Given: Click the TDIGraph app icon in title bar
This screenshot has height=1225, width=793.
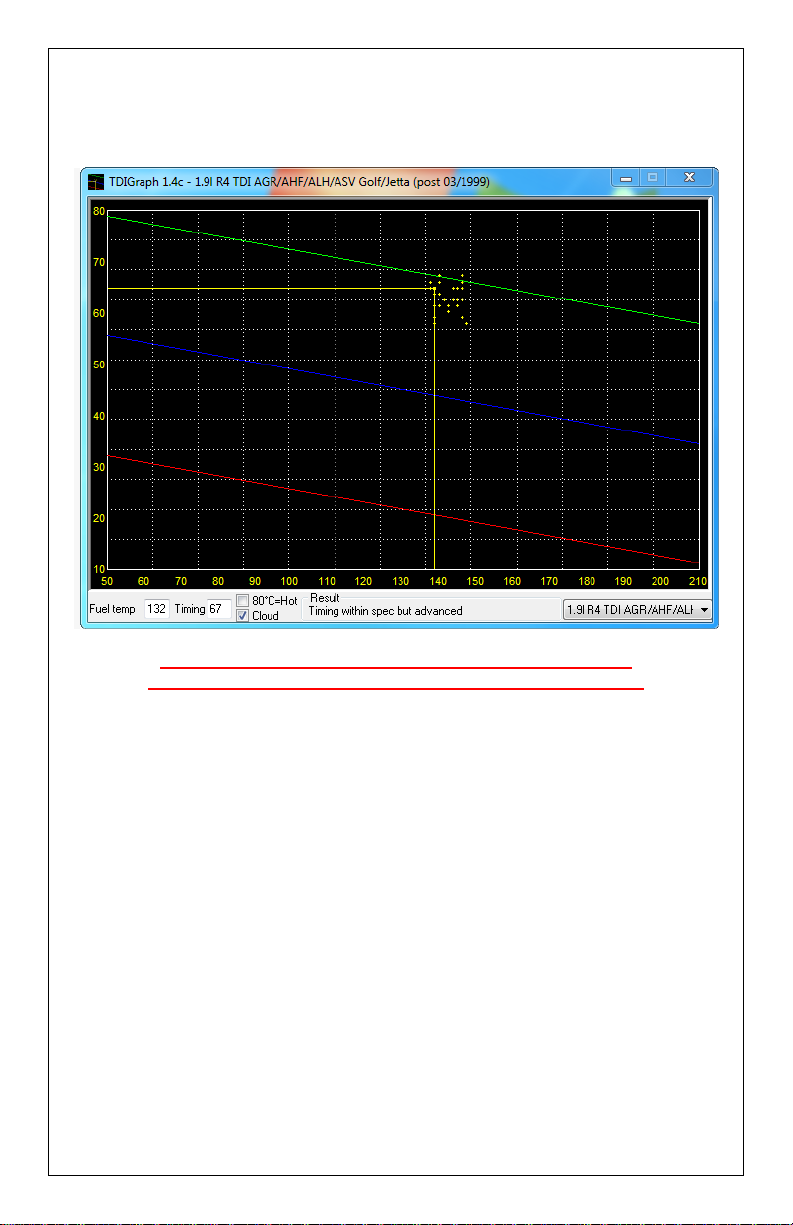Looking at the screenshot, I should pos(96,182).
